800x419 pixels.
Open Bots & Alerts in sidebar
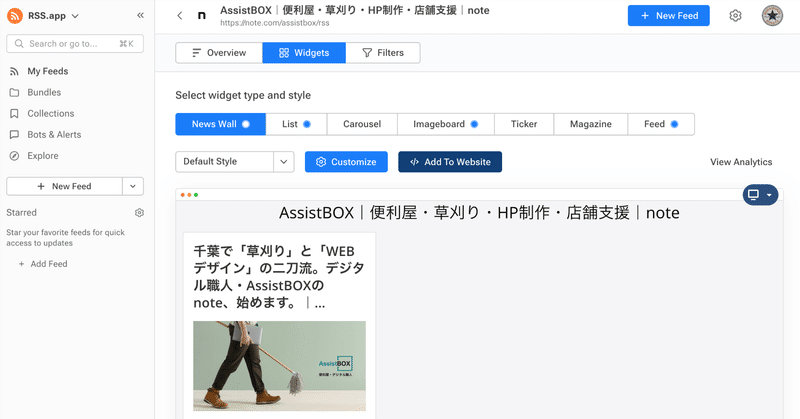(x=54, y=135)
